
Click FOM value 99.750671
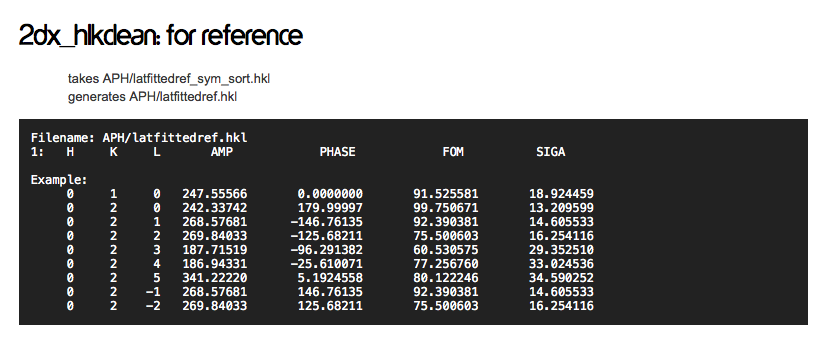pyautogui.click(x=446, y=208)
